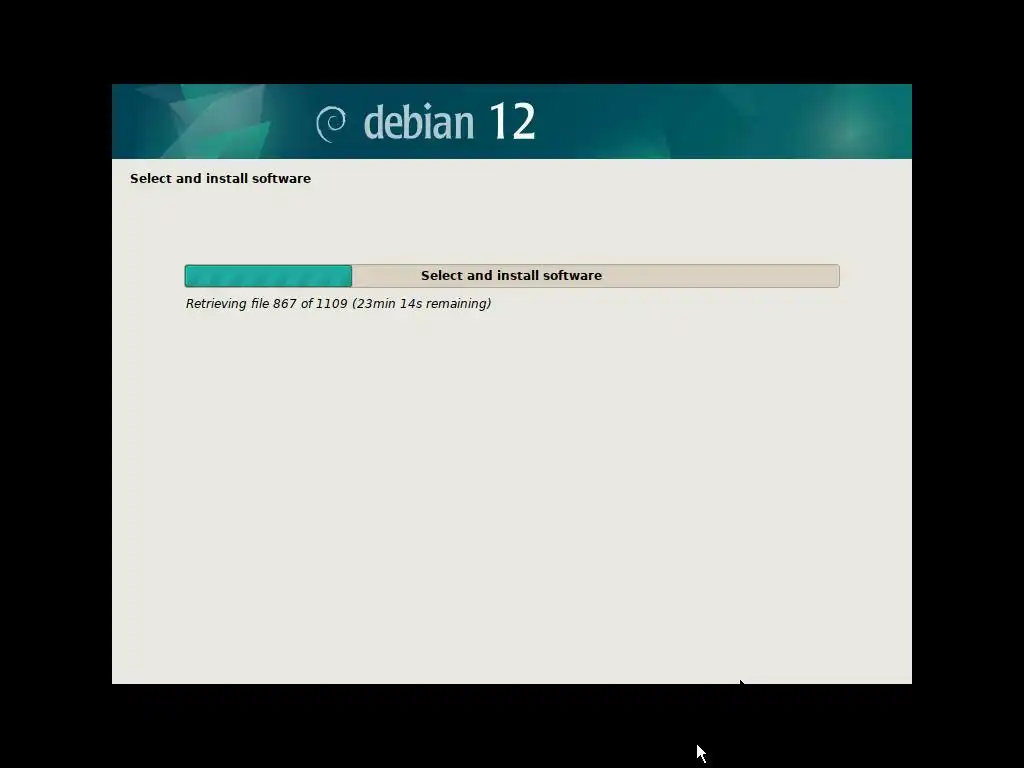Click the 'Select and install software' heading
This screenshot has width=1024, height=768.
[x=220, y=178]
